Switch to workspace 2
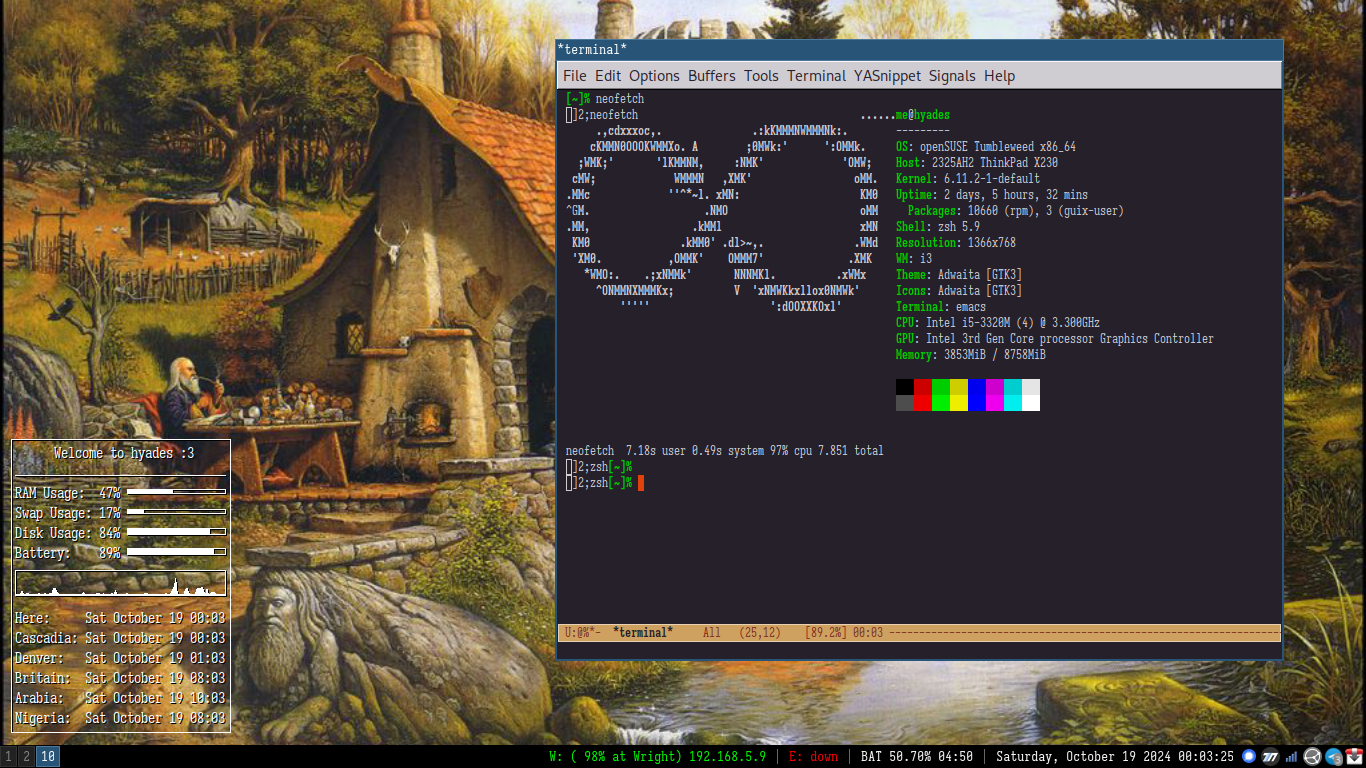1366x768 pixels. tap(26, 757)
